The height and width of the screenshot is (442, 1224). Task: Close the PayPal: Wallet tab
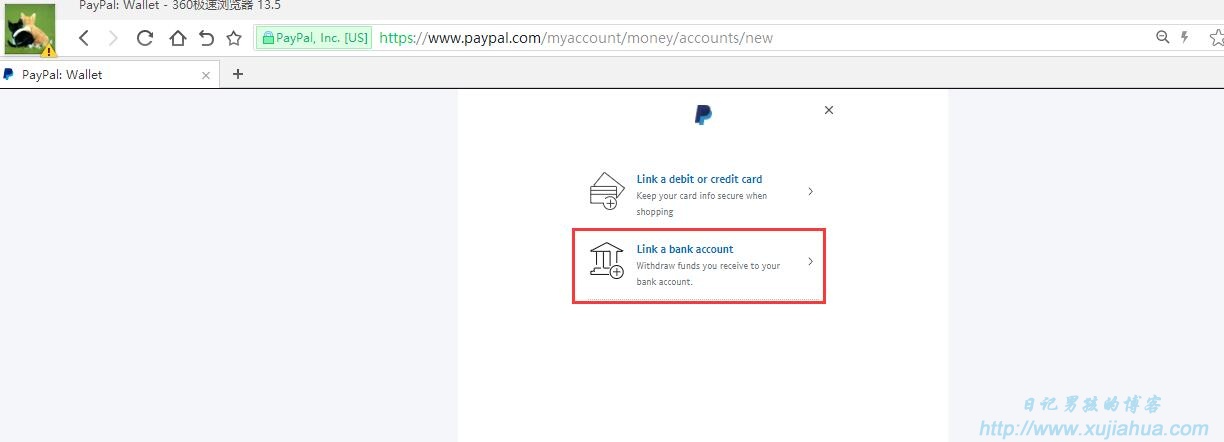coord(206,74)
